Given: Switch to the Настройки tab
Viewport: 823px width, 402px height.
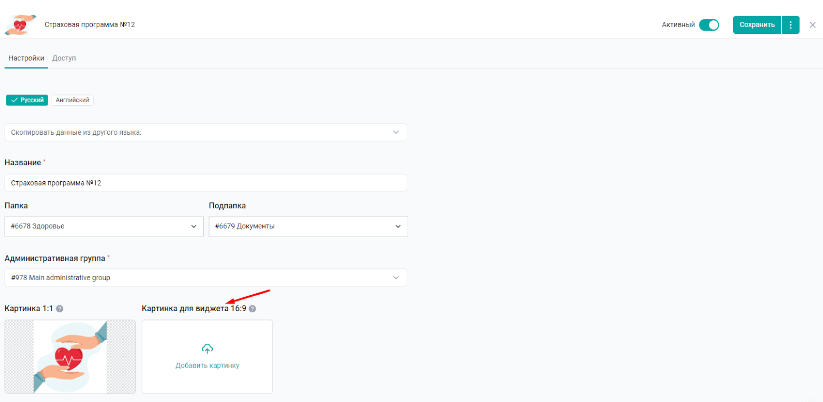Looking at the screenshot, I should [x=26, y=58].
